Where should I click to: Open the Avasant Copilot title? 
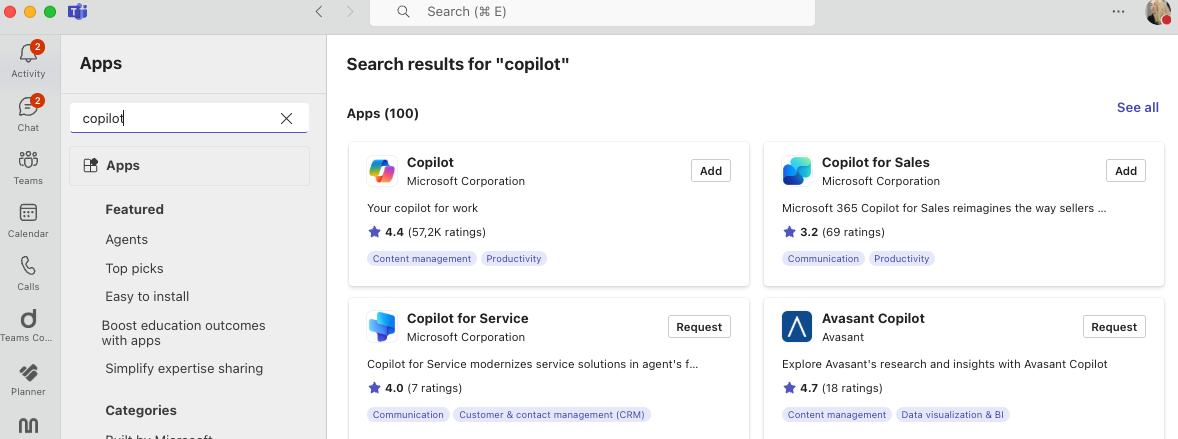(x=874, y=318)
